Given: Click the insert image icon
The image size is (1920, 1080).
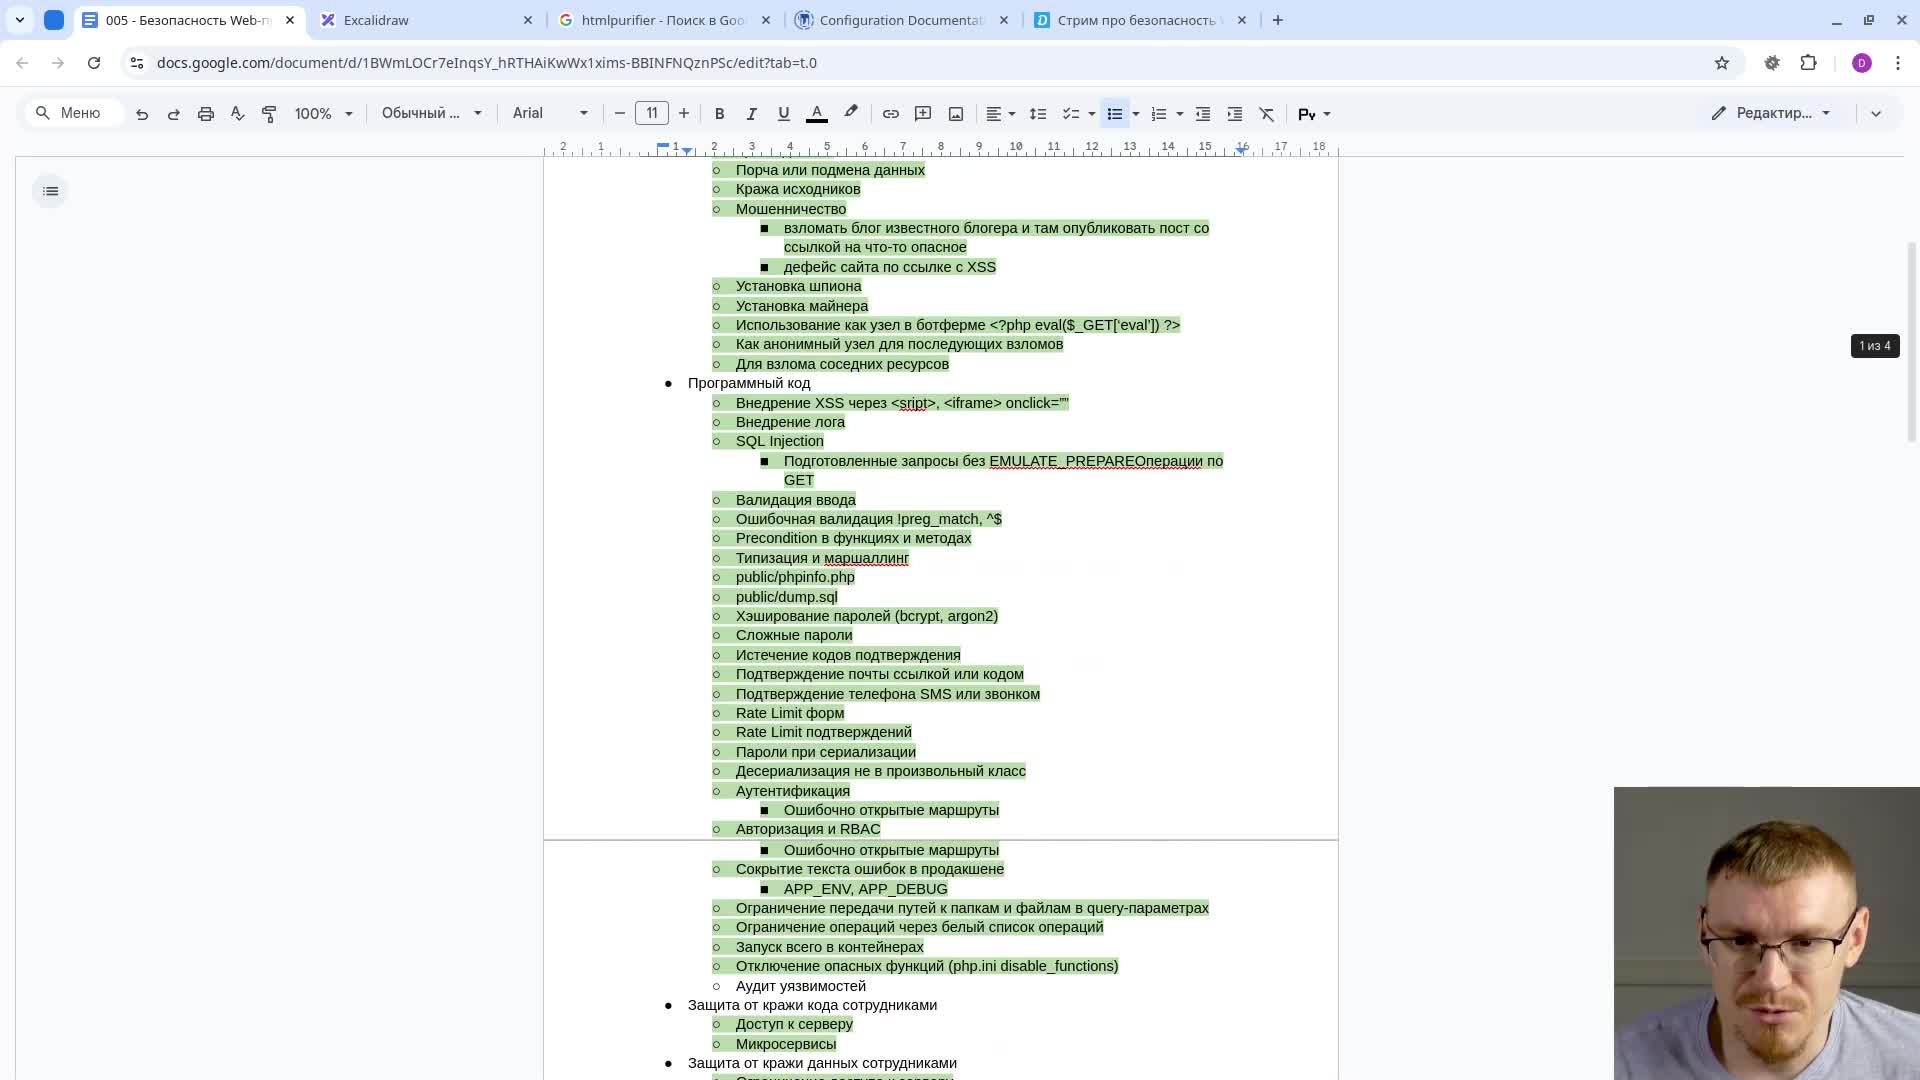Looking at the screenshot, I should click(956, 114).
